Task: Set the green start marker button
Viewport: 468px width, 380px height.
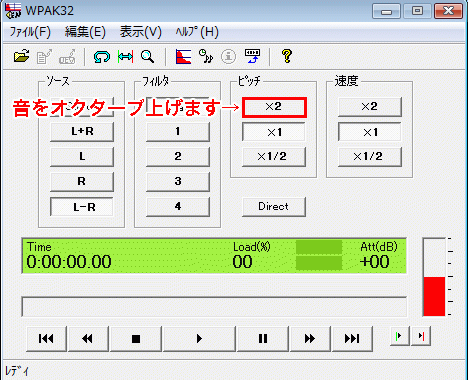Action: 399,336
